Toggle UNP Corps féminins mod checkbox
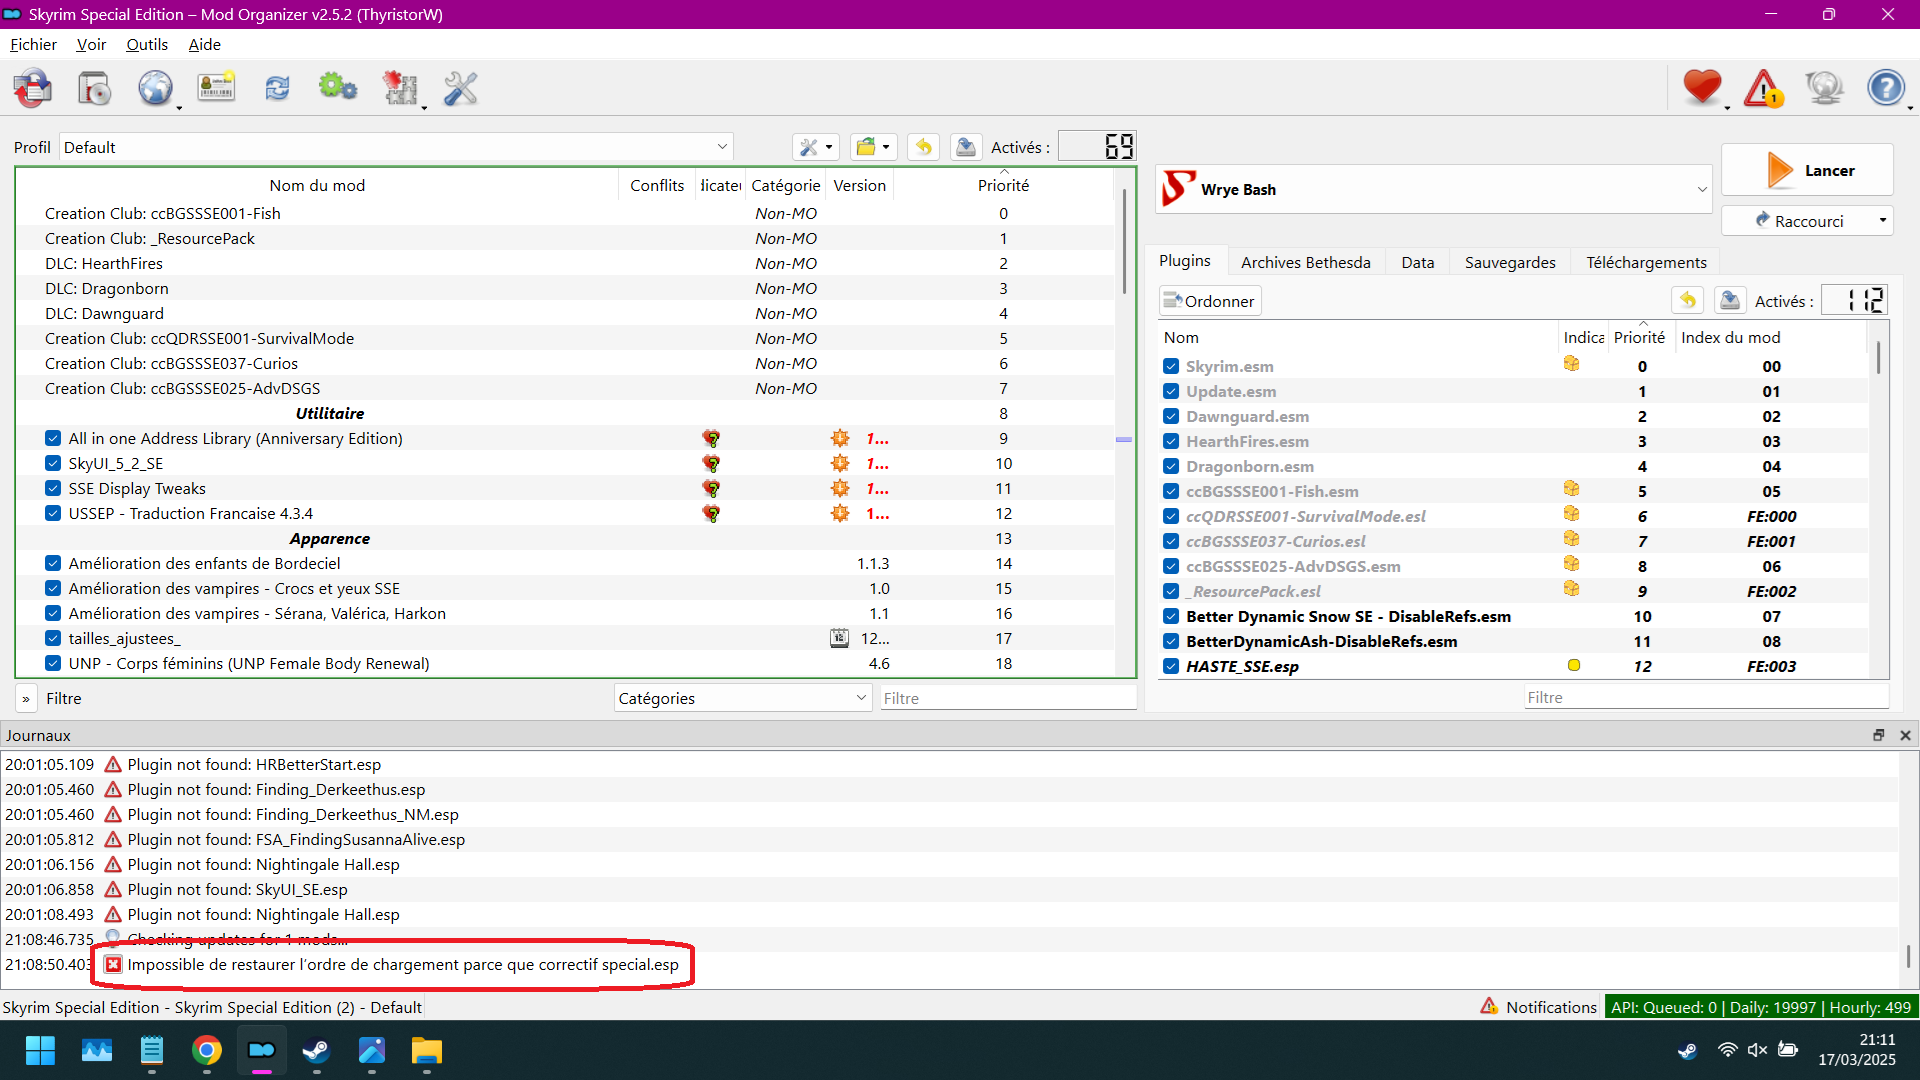Screen dimensions: 1920x1080 [x=53, y=663]
